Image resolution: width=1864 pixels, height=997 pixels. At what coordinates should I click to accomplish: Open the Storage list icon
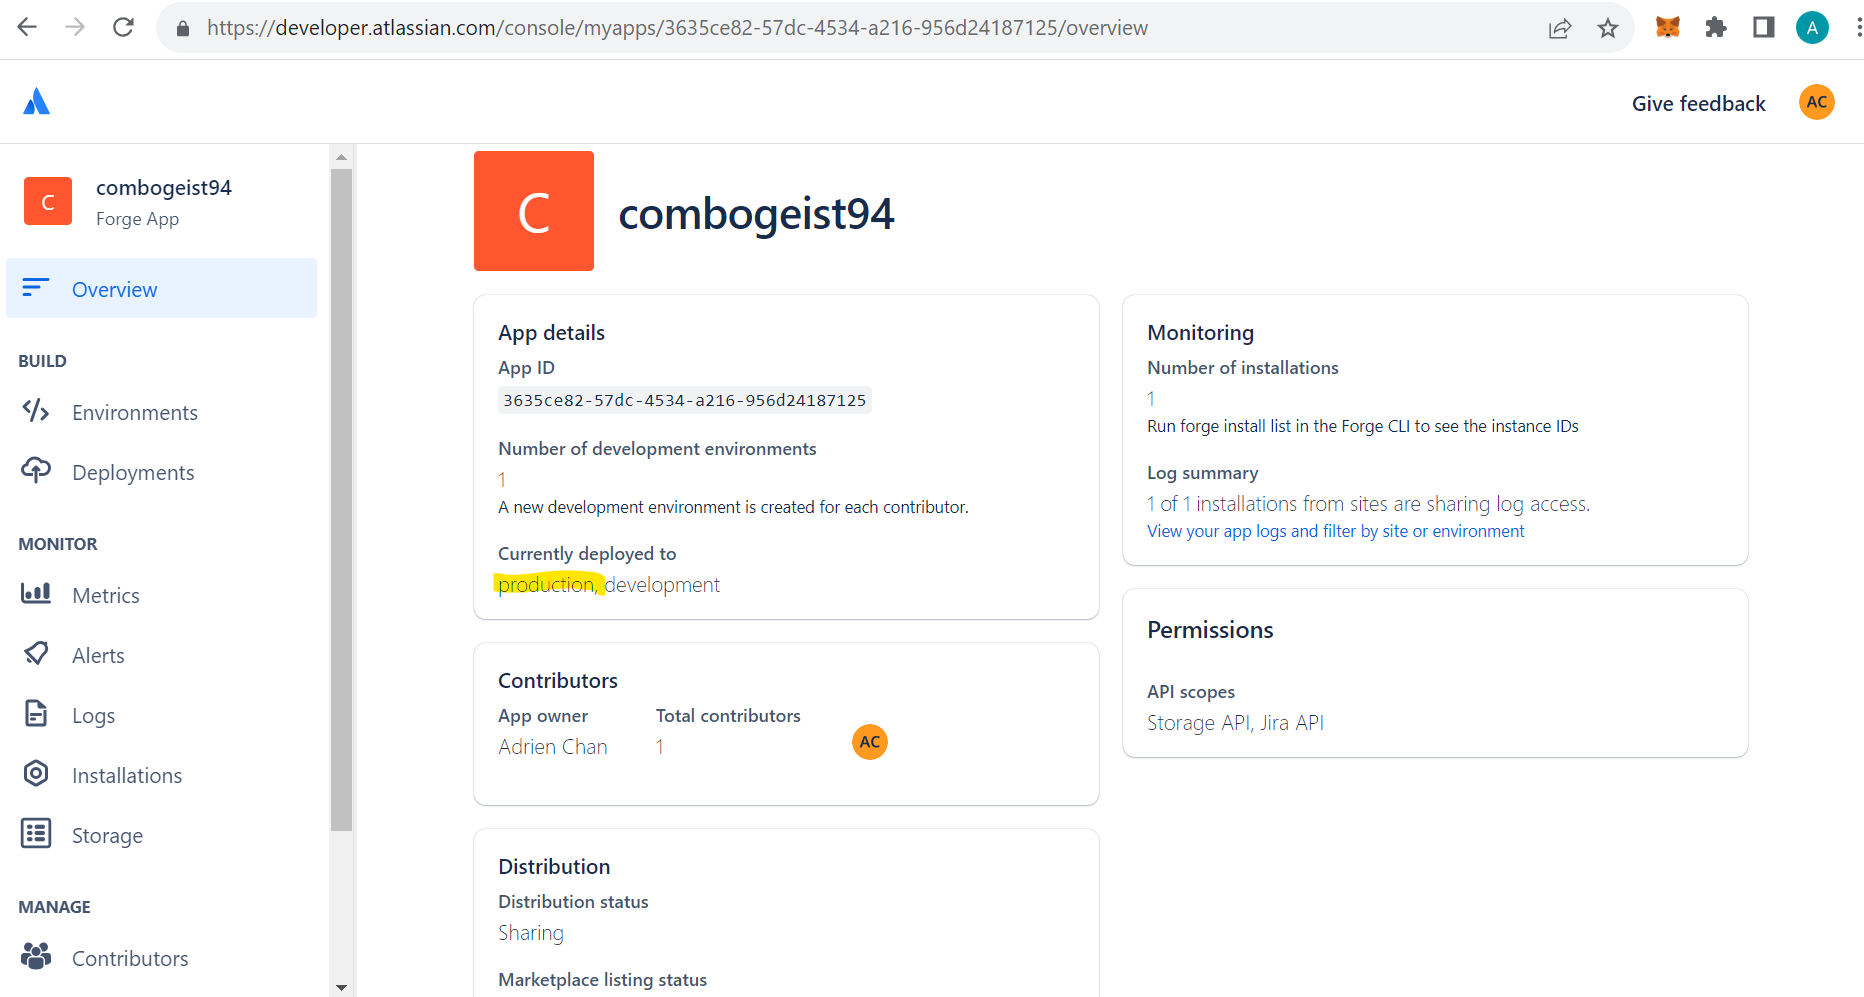pos(36,834)
